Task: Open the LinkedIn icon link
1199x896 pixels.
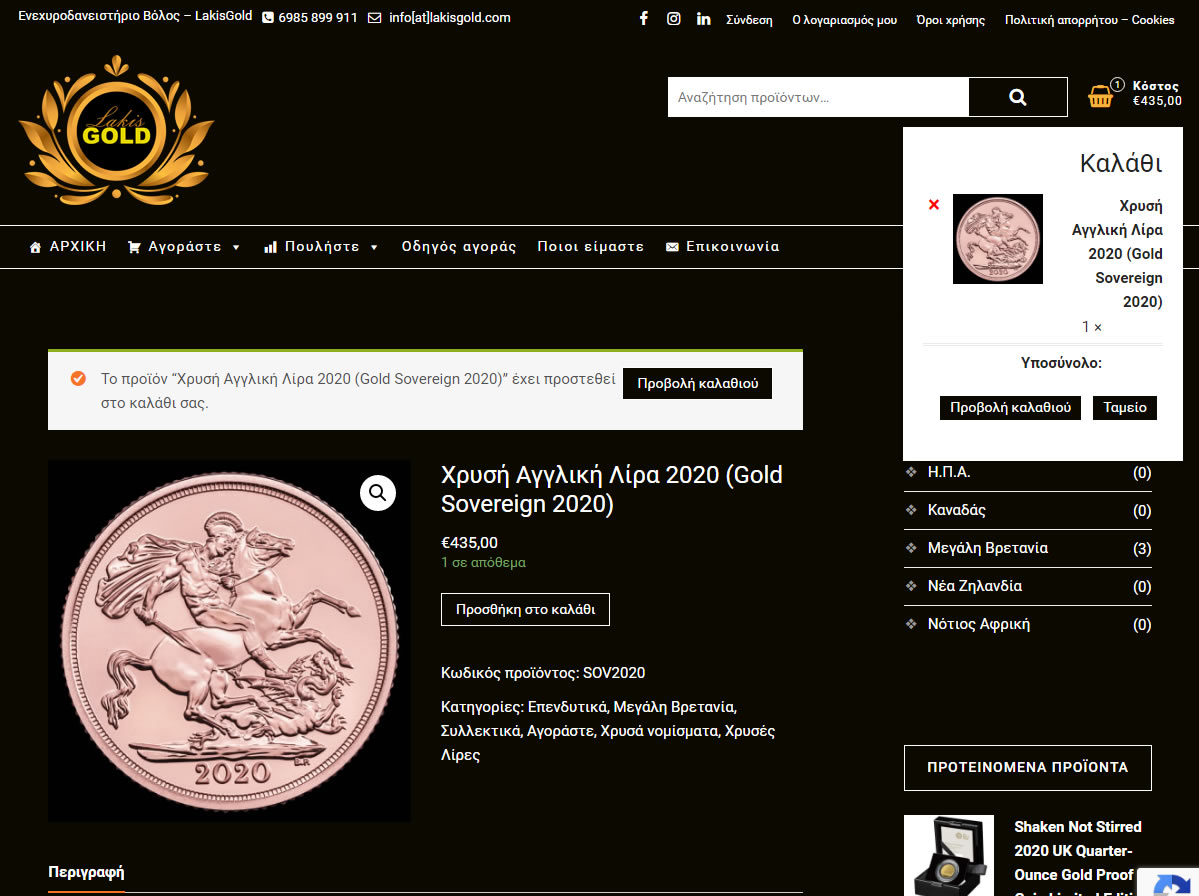Action: 703,18
